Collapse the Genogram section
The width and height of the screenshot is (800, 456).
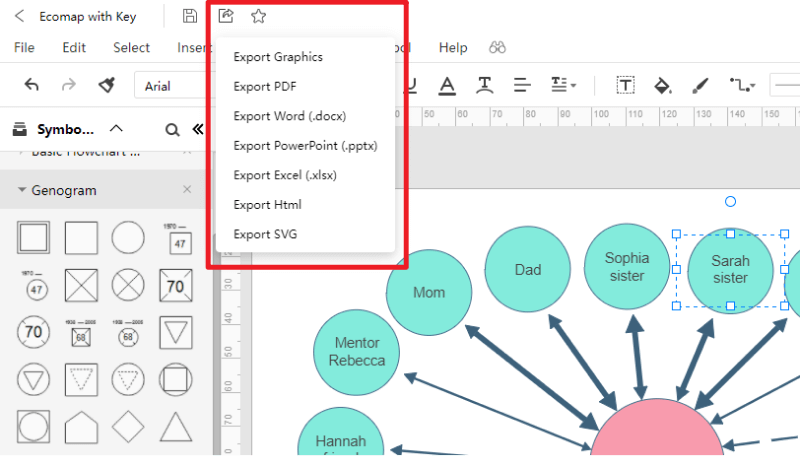22,190
